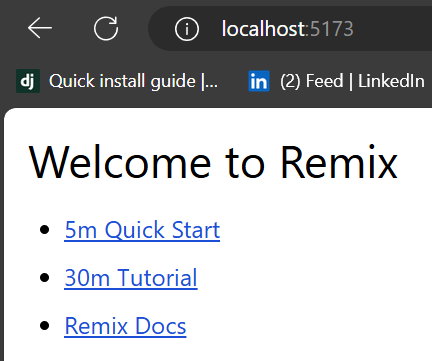Reload the page with the refresh icon

106,28
